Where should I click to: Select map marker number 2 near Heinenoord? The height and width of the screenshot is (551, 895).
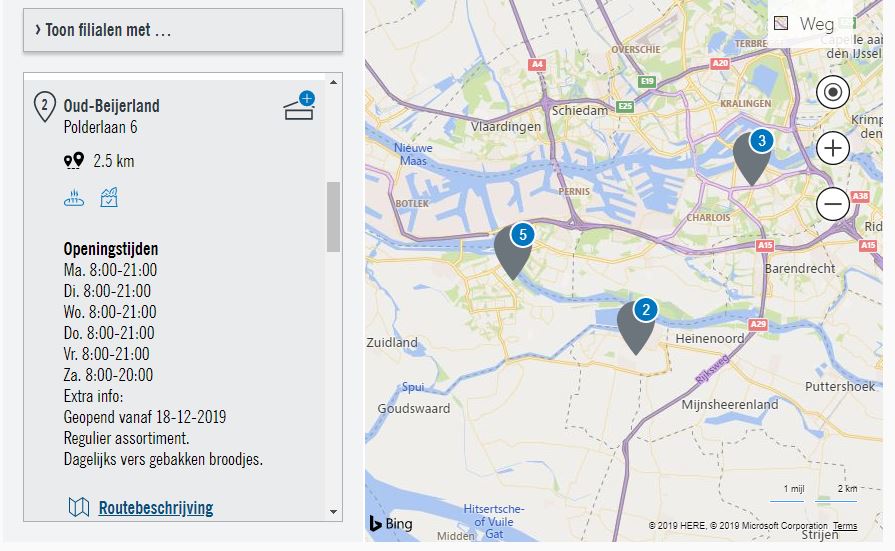click(x=636, y=327)
